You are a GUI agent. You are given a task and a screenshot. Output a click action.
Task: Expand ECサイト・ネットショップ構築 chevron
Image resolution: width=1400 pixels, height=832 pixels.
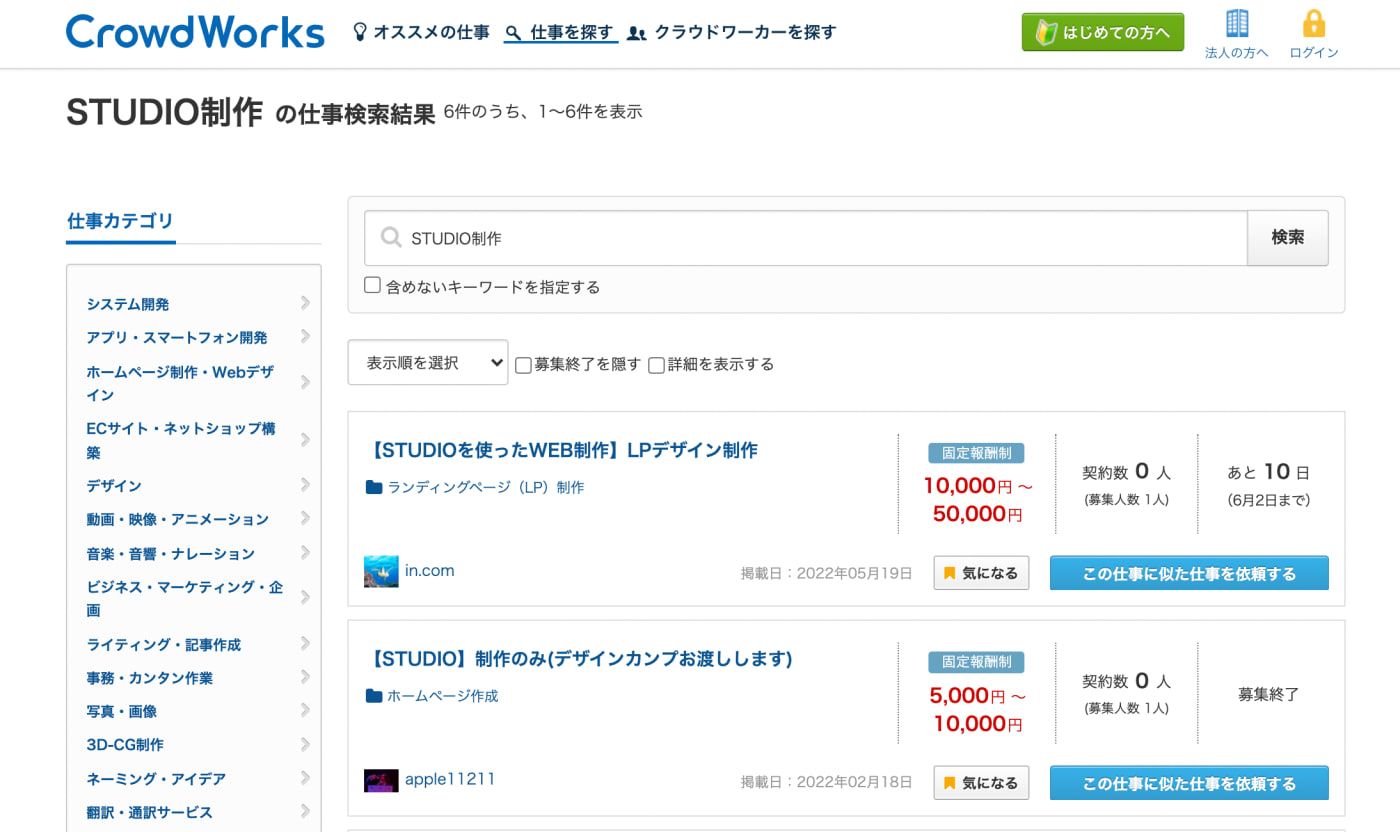[305, 439]
